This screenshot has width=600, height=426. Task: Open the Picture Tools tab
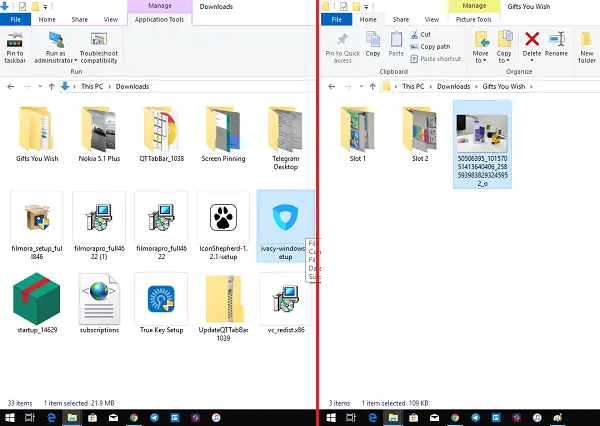(473, 20)
